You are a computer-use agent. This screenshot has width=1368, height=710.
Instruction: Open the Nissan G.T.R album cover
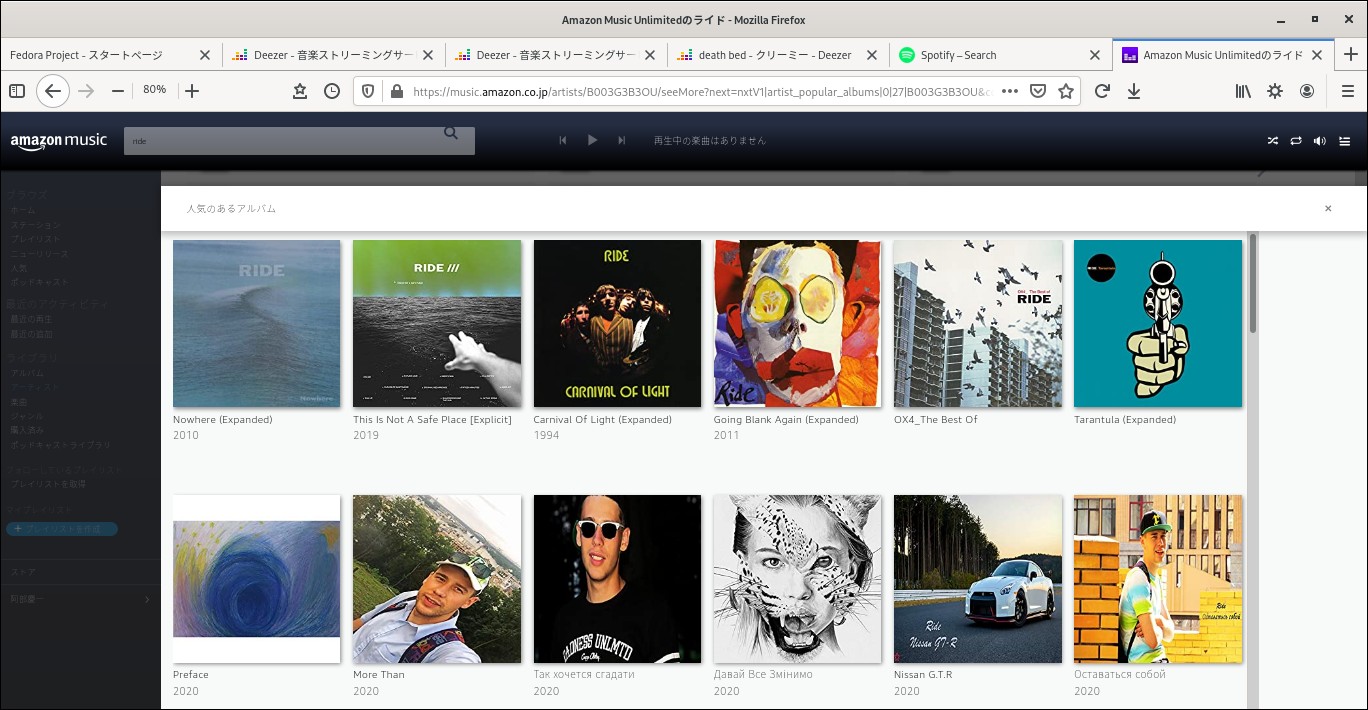[978, 579]
